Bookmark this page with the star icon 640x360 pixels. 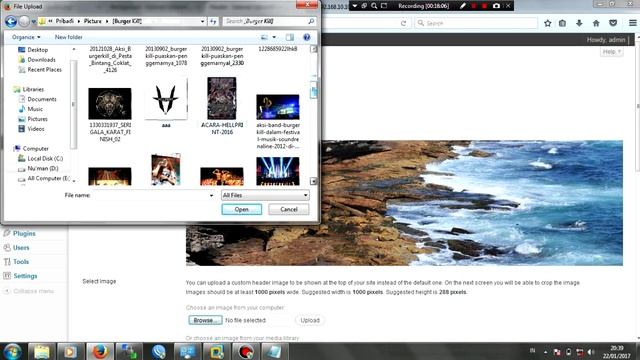(548, 23)
